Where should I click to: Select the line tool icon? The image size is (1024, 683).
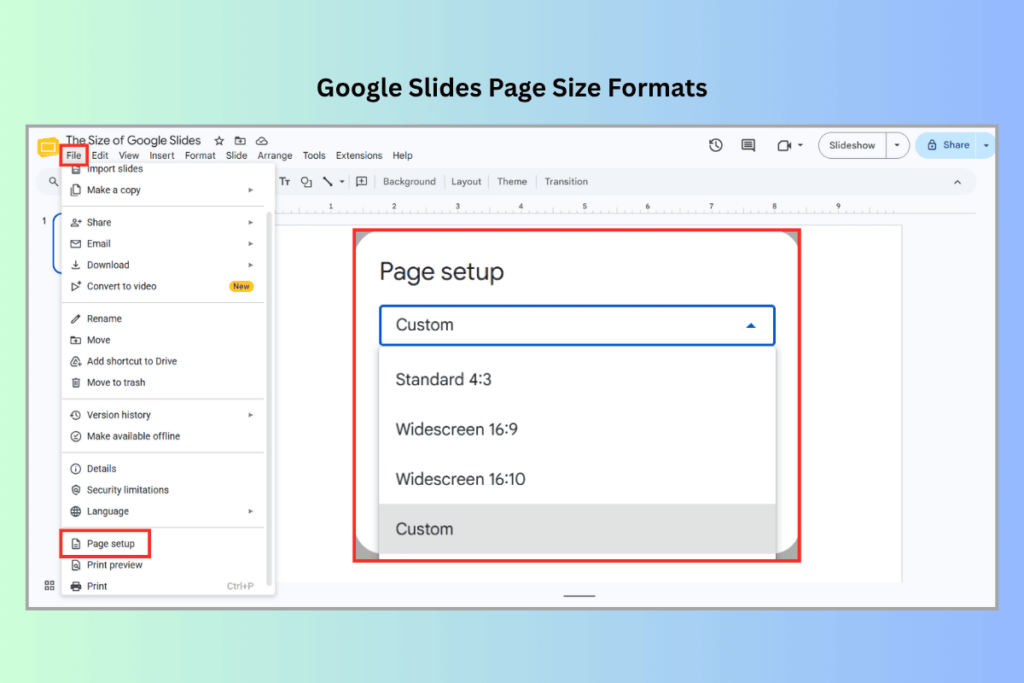pyautogui.click(x=328, y=182)
